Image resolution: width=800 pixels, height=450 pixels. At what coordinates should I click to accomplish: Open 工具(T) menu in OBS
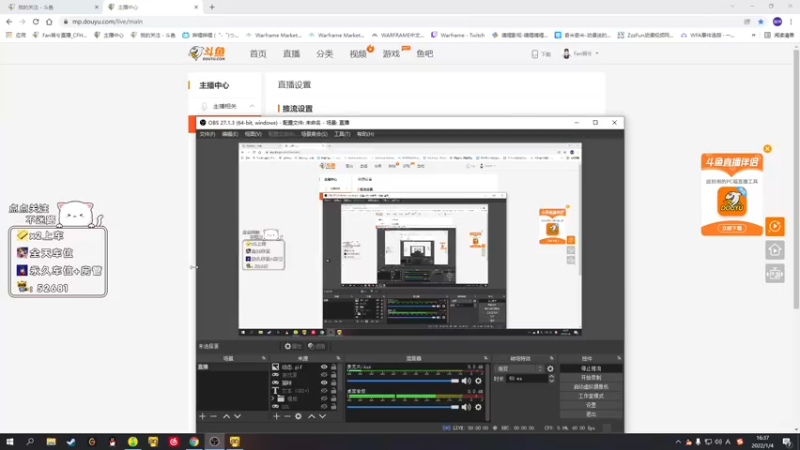[342, 134]
